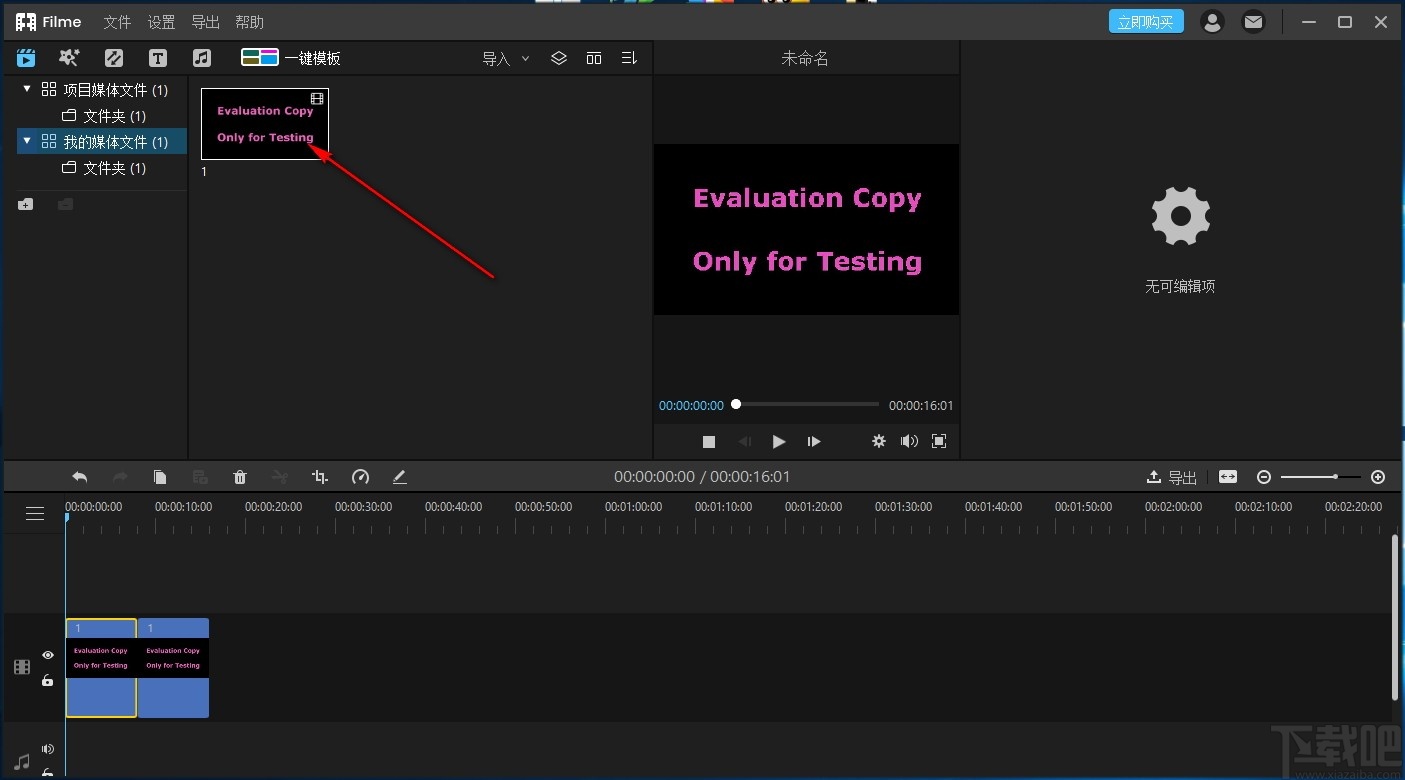Open the Transitions tab icon
This screenshot has height=780, width=1405.
114,58
